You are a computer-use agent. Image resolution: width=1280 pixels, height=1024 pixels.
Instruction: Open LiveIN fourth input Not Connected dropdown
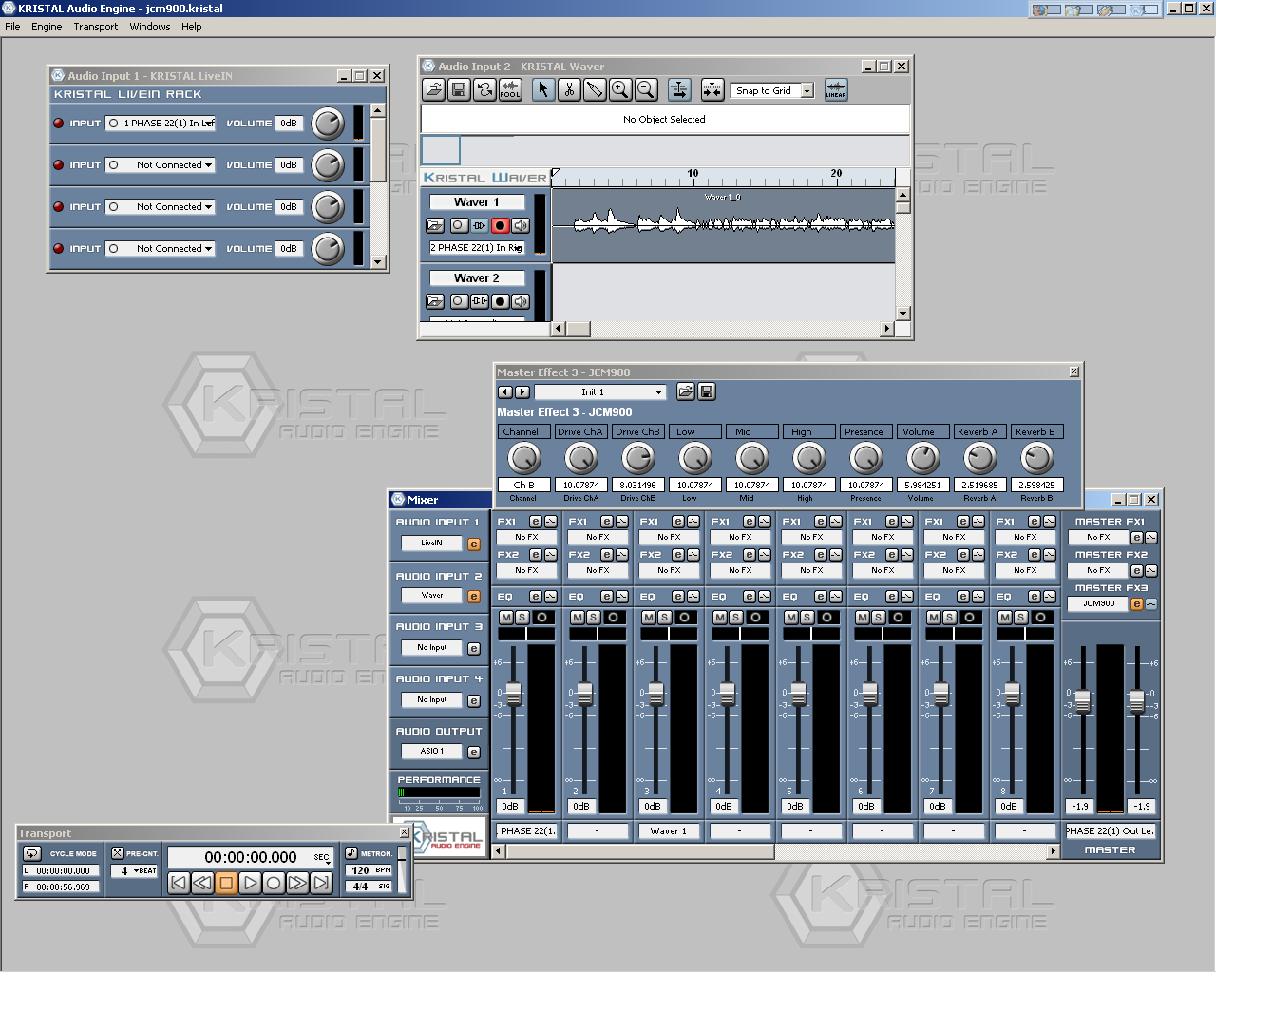pyautogui.click(x=160, y=249)
